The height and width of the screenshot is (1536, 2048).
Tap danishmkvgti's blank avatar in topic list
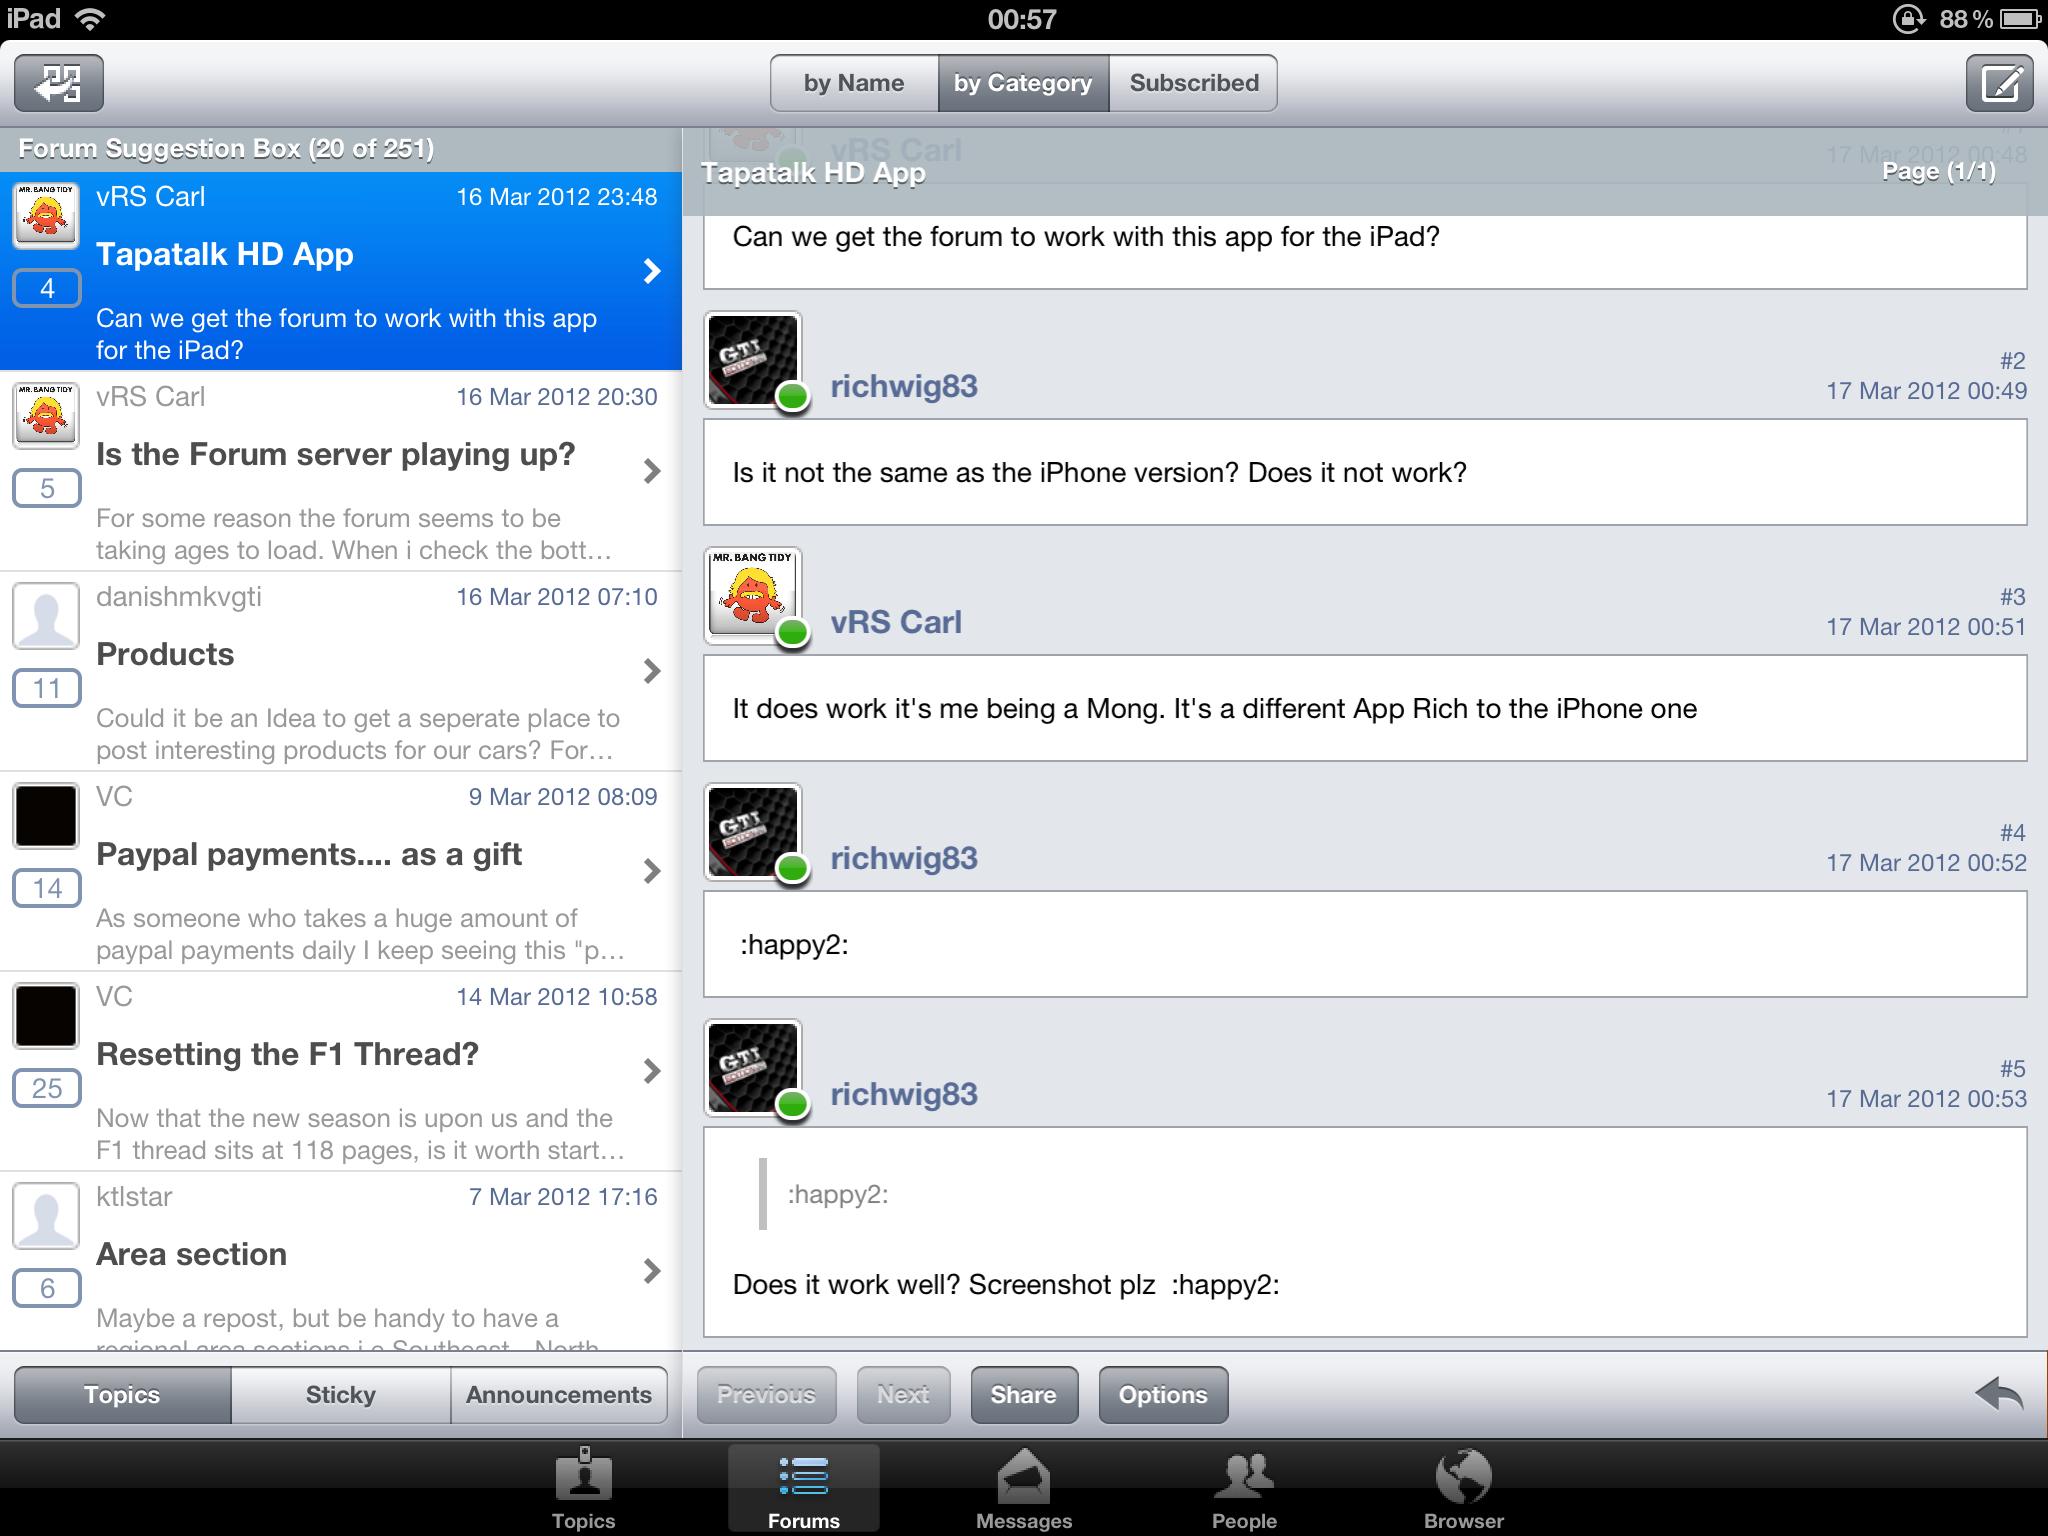46,615
